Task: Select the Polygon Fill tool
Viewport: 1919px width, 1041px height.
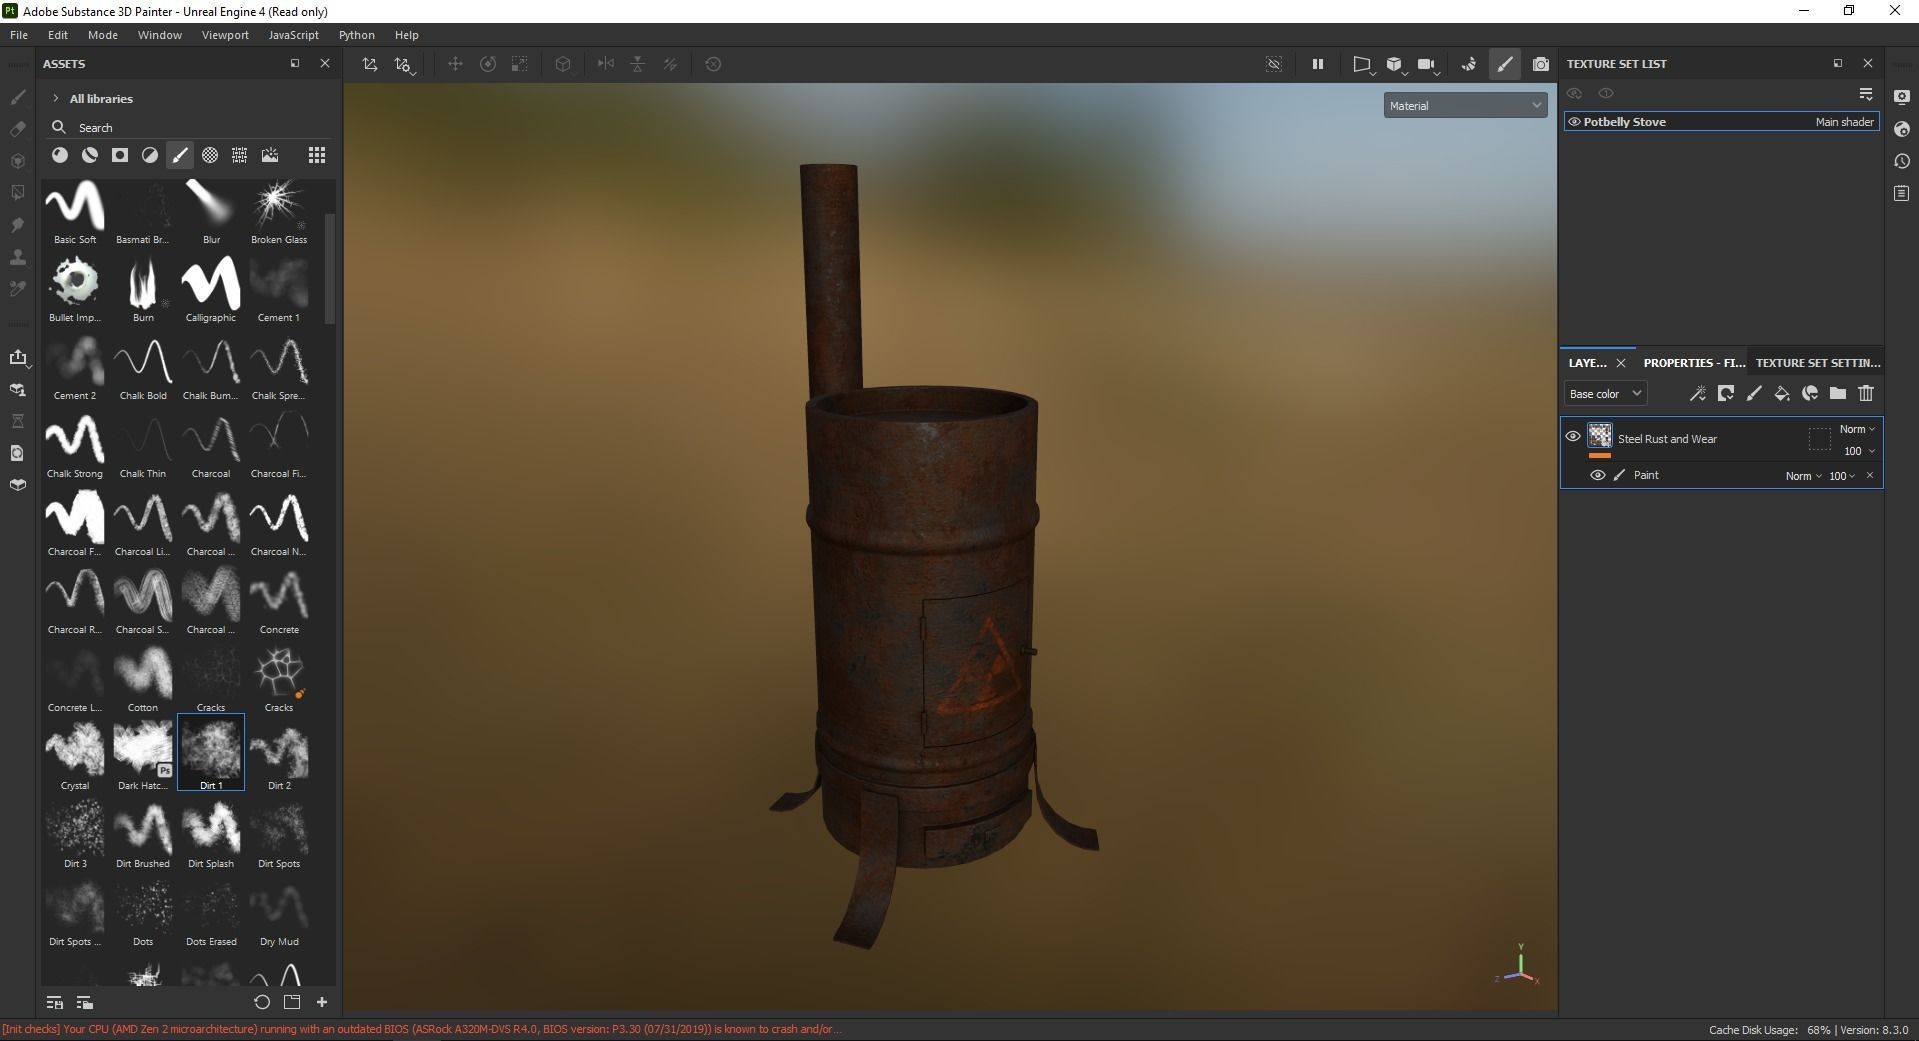Action: click(17, 193)
